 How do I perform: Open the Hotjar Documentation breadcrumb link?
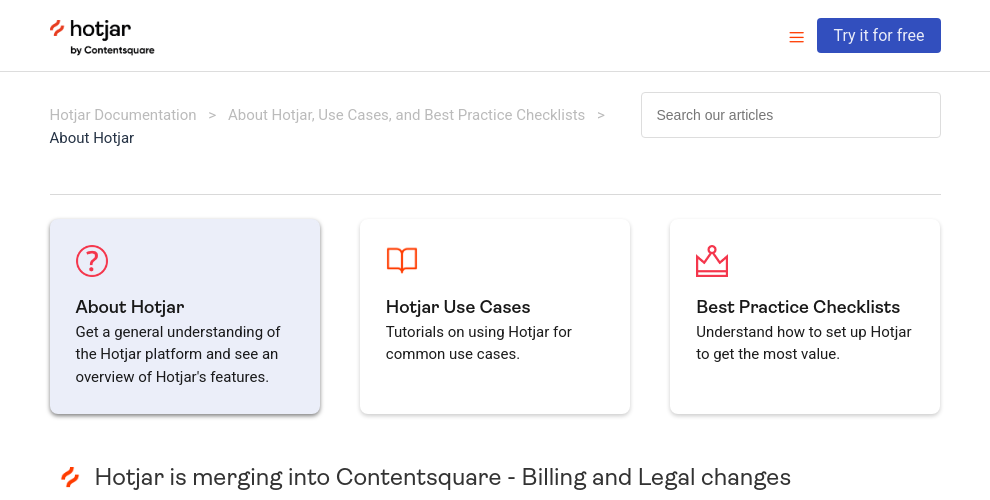tap(123, 115)
